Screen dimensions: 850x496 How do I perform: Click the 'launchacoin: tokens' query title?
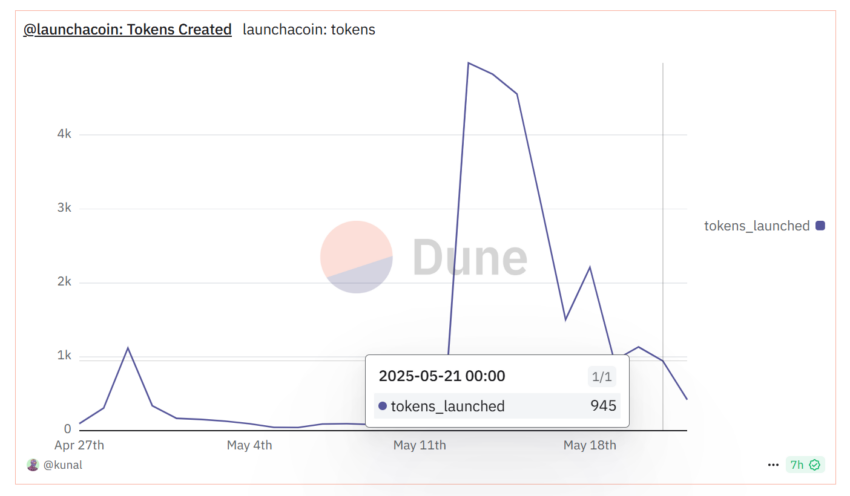tap(309, 30)
